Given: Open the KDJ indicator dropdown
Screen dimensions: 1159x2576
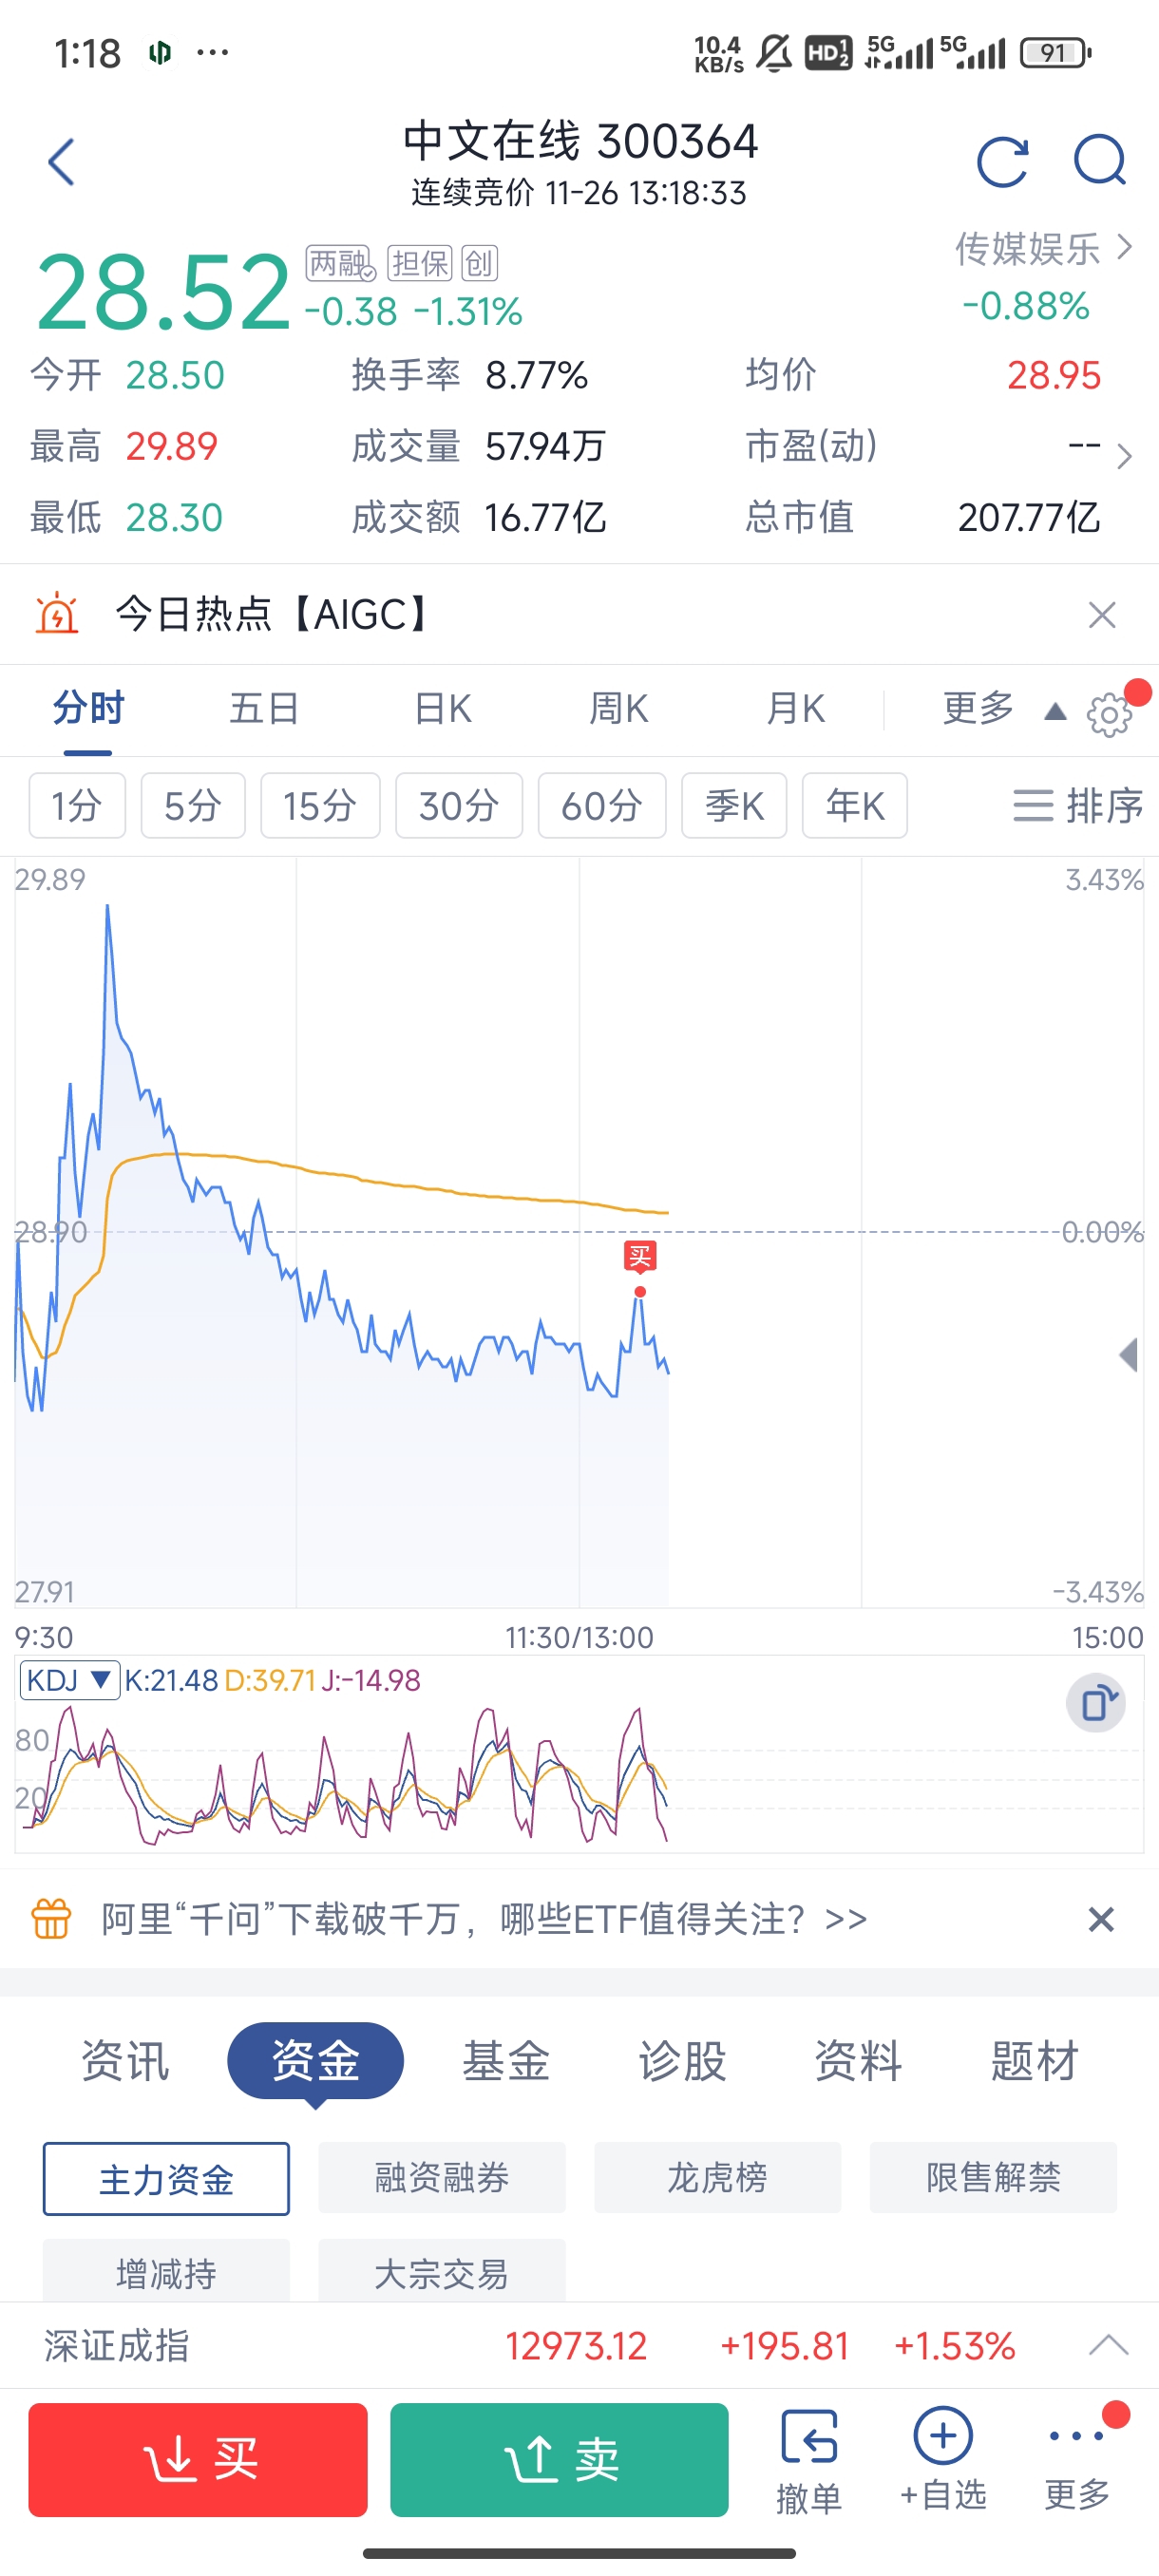Looking at the screenshot, I should click(x=69, y=1680).
